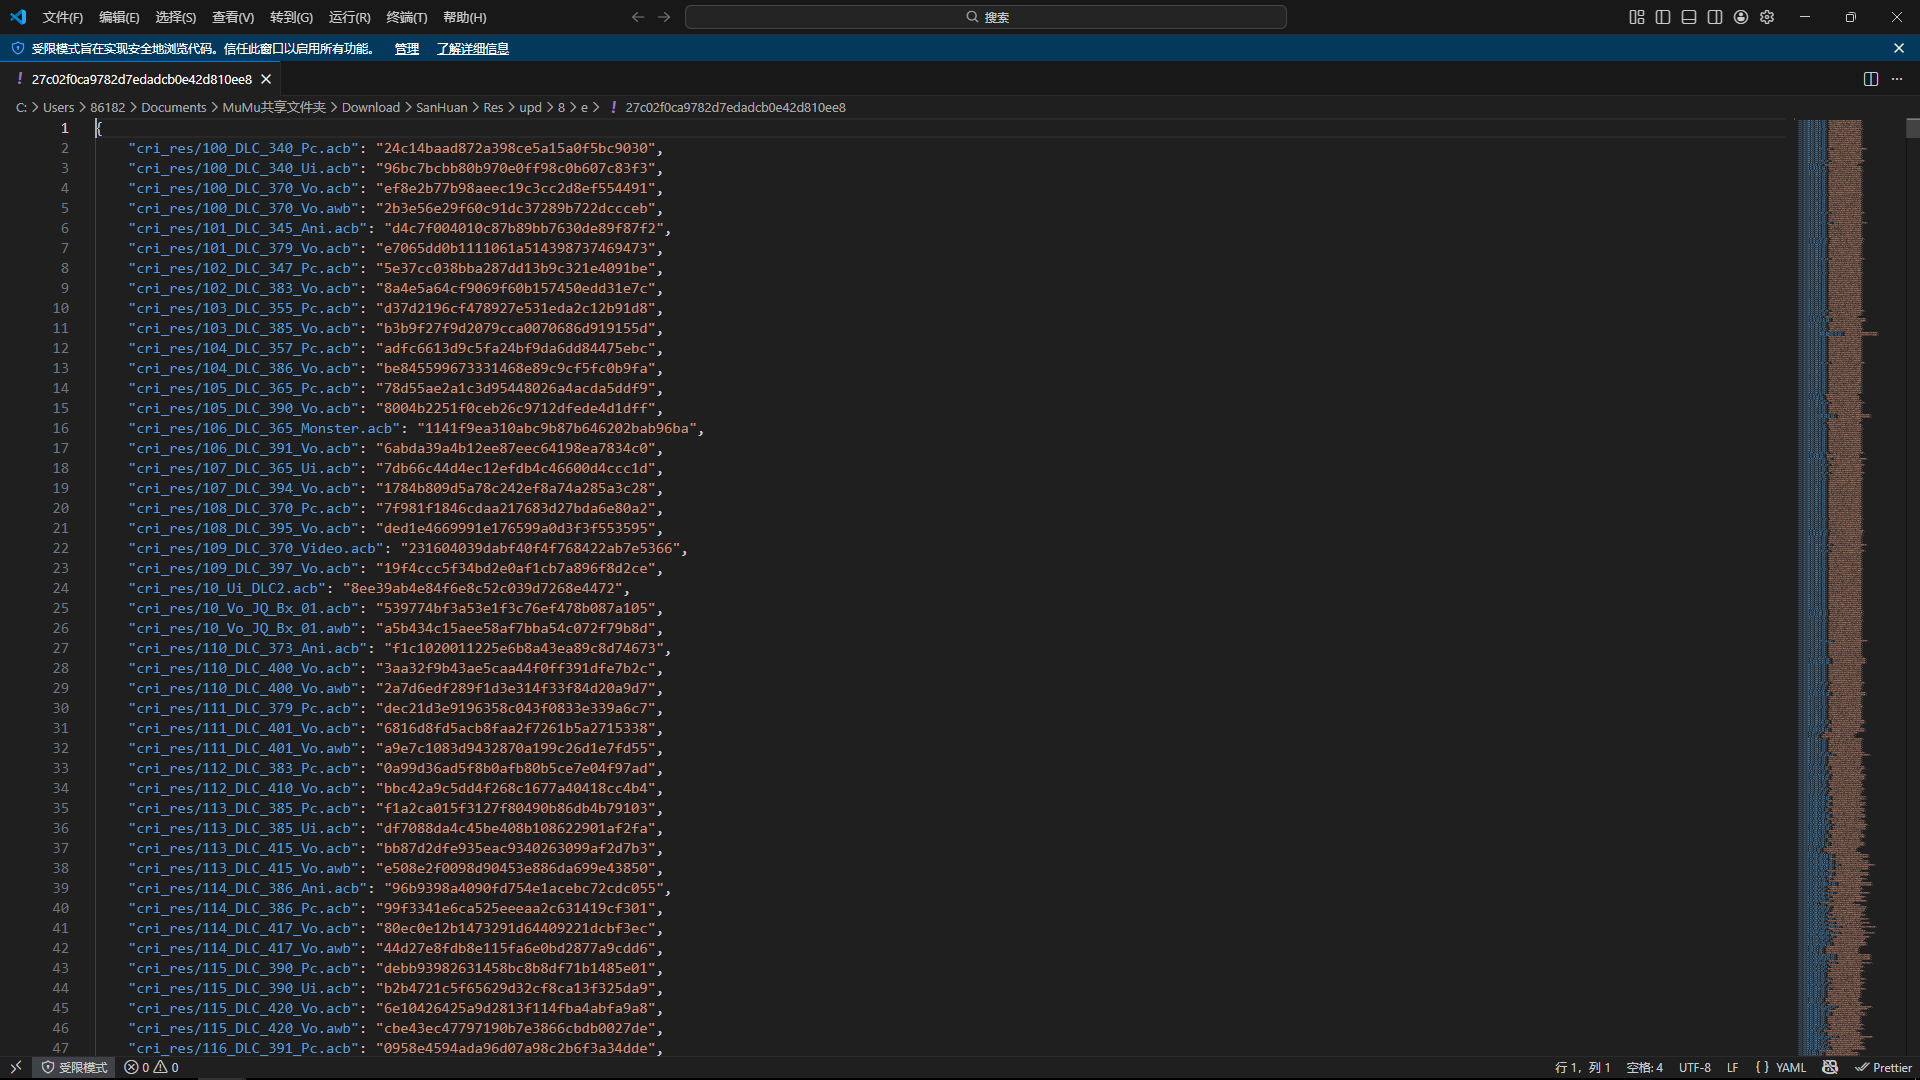Toggle the primary sidebar visibility
This screenshot has height=1080, width=1920.
(x=1663, y=17)
